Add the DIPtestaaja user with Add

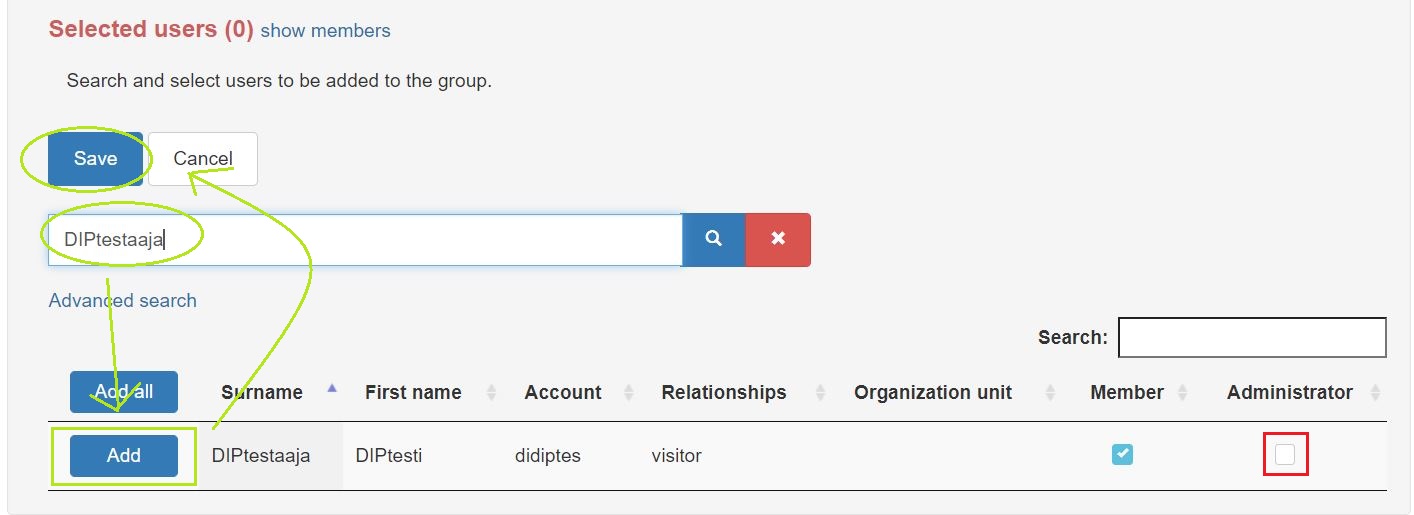[124, 456]
